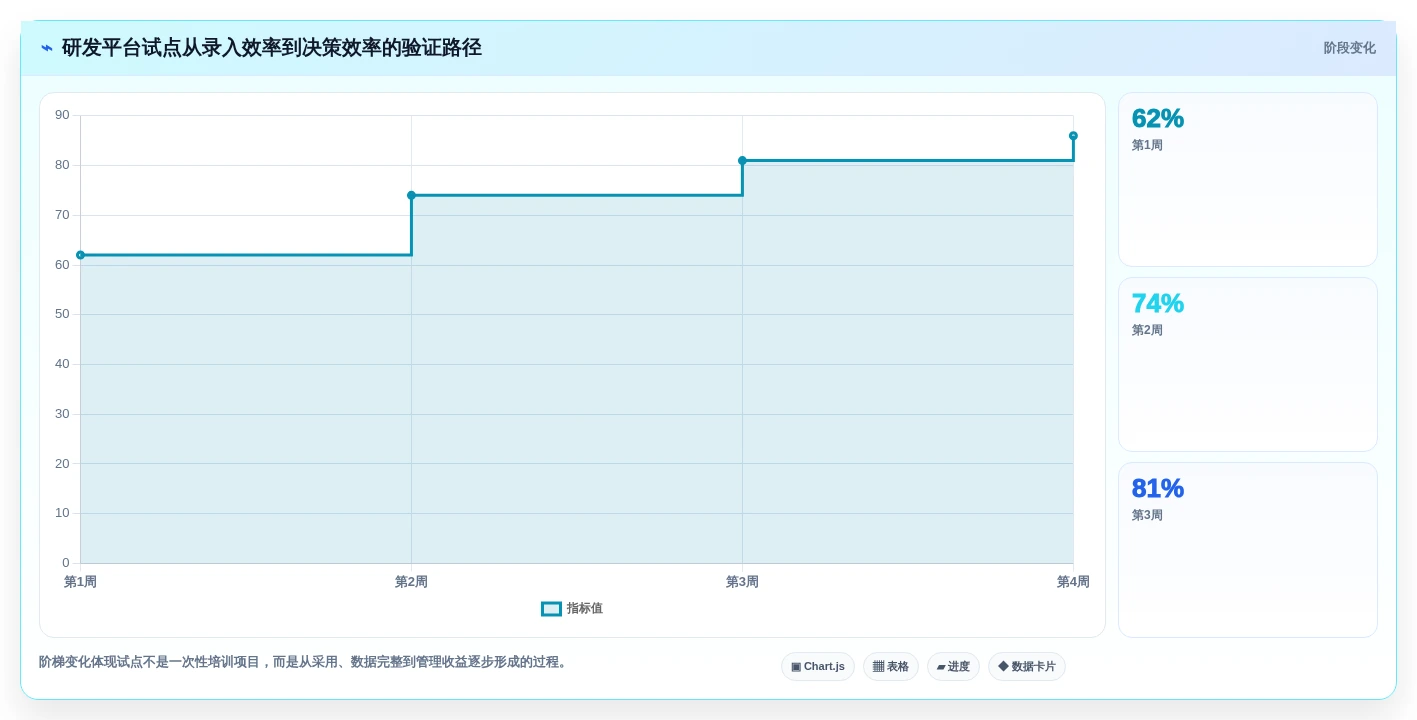Click the 50 y-axis value
1417x720 pixels.
pyautogui.click(x=62, y=314)
